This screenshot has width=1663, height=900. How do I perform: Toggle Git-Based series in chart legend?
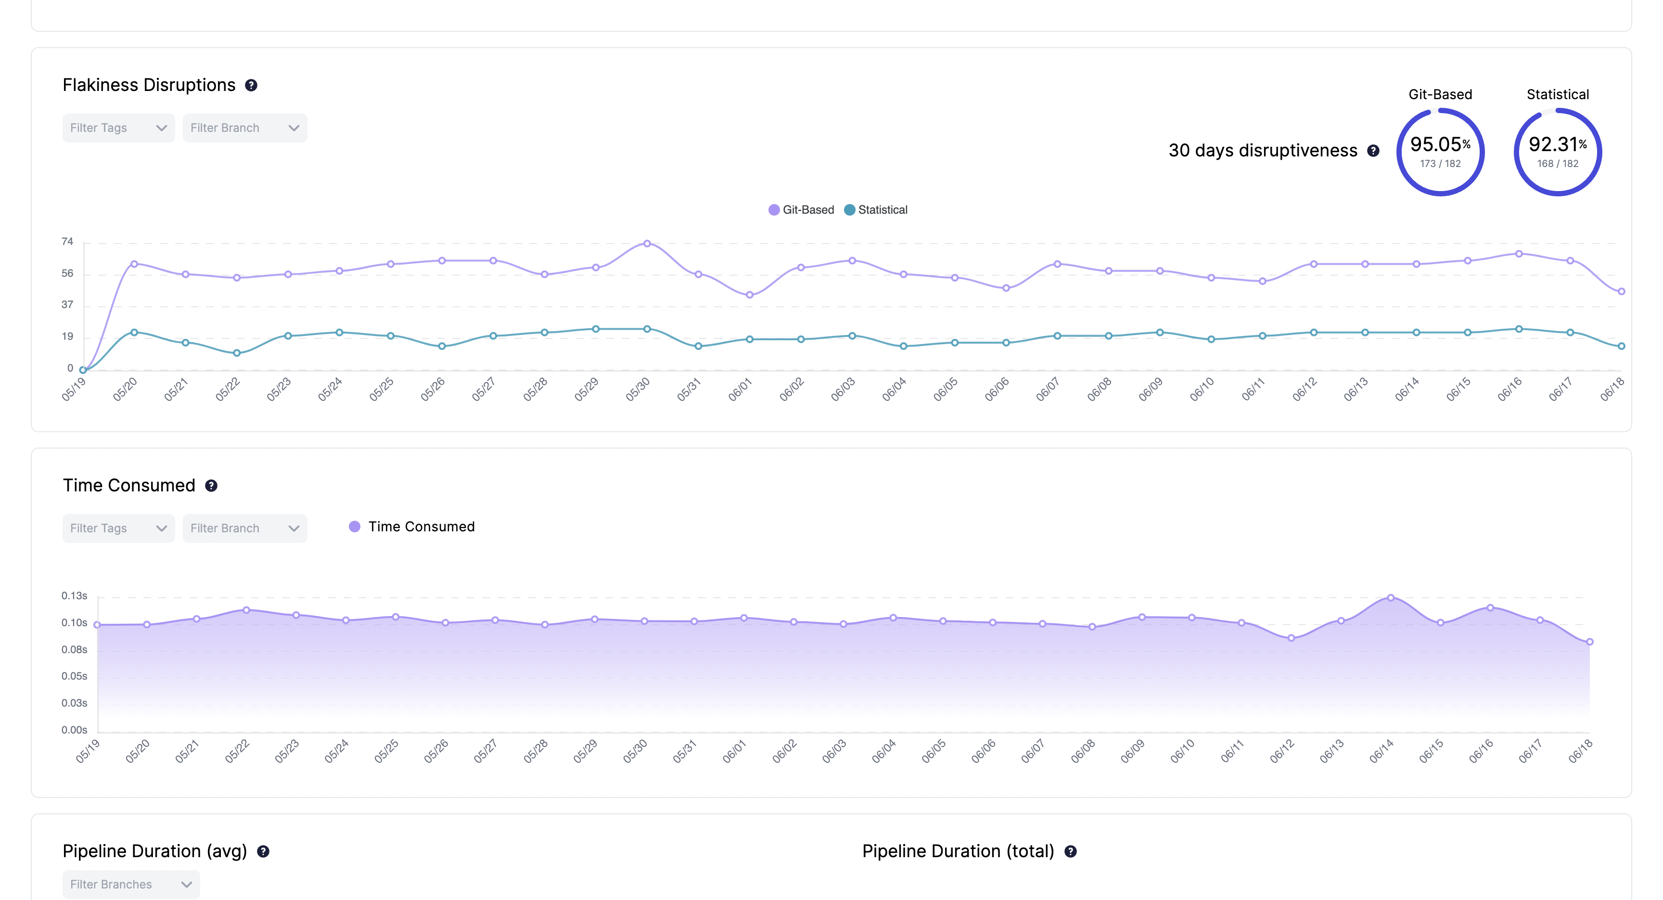pos(801,210)
